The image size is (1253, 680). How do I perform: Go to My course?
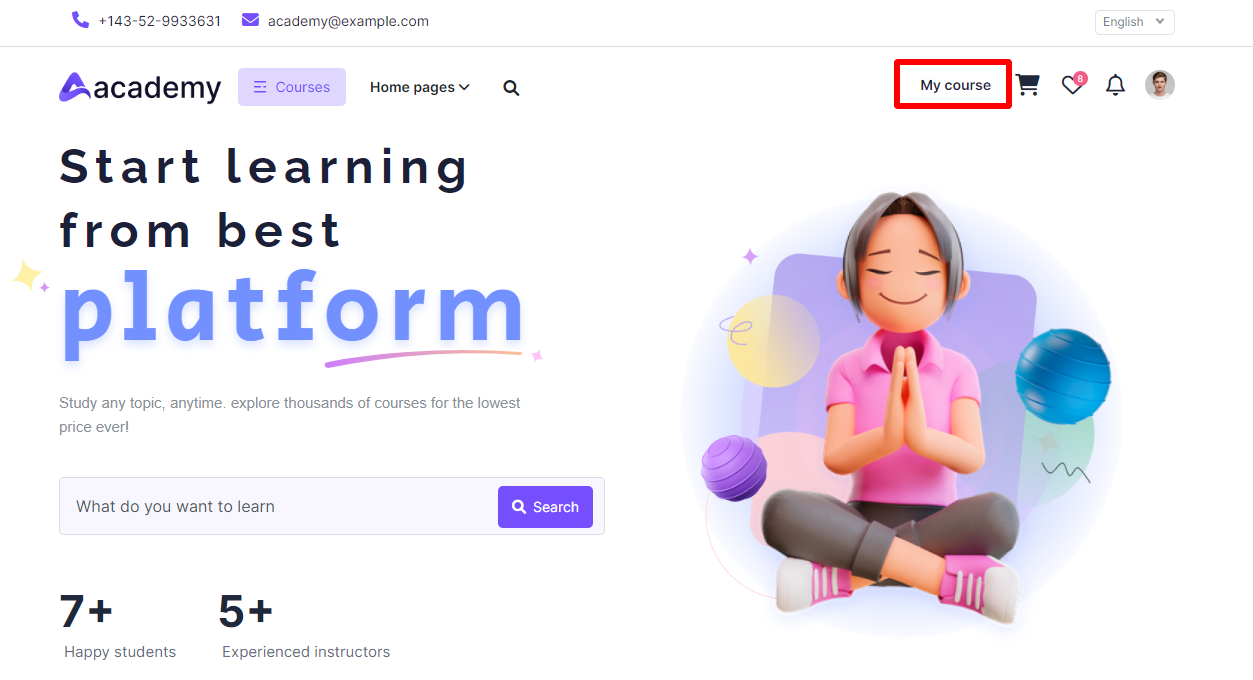click(x=955, y=85)
